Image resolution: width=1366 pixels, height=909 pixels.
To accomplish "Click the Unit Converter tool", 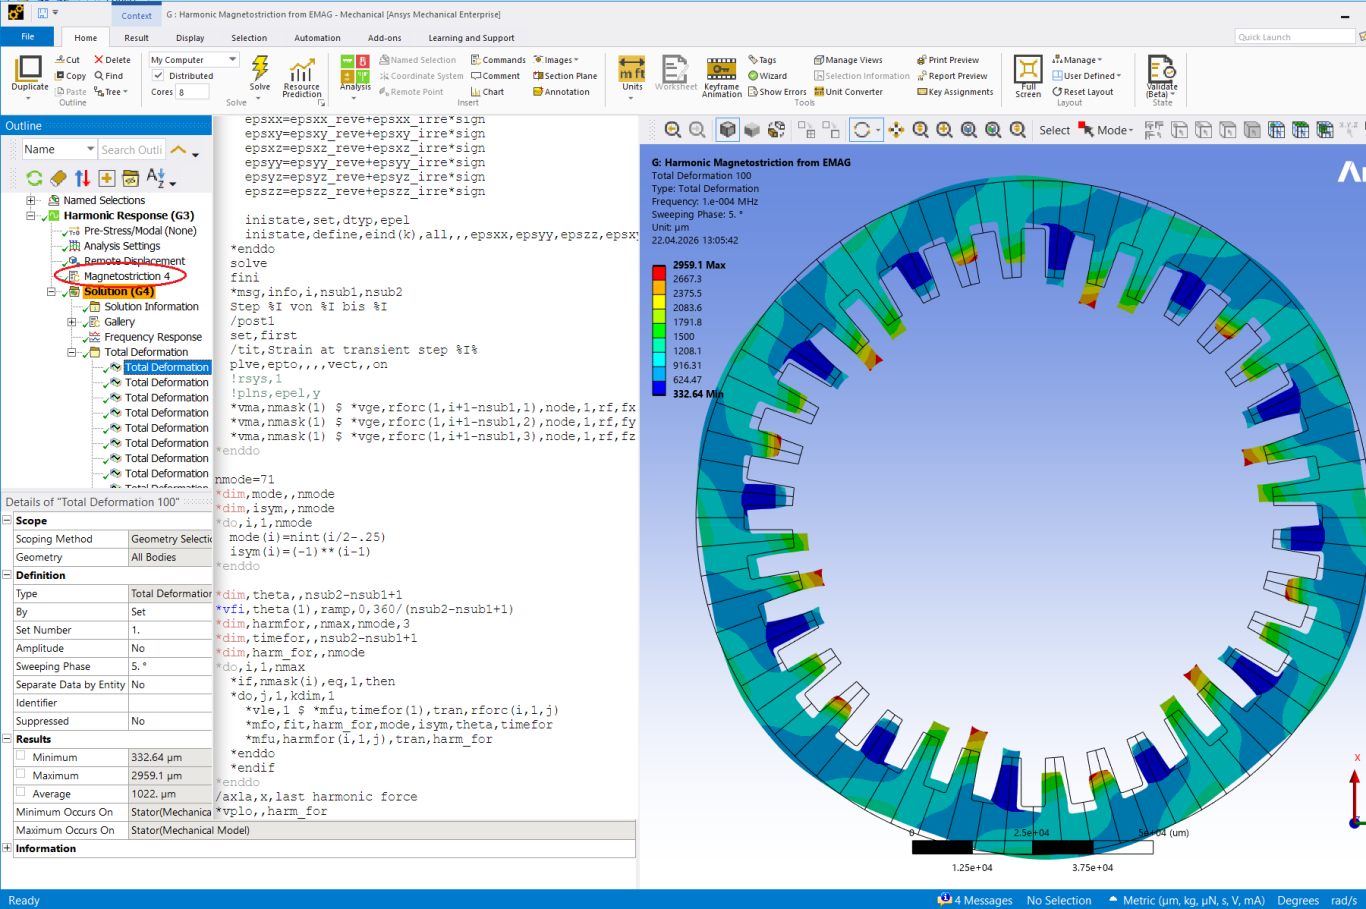I will (x=848, y=92).
